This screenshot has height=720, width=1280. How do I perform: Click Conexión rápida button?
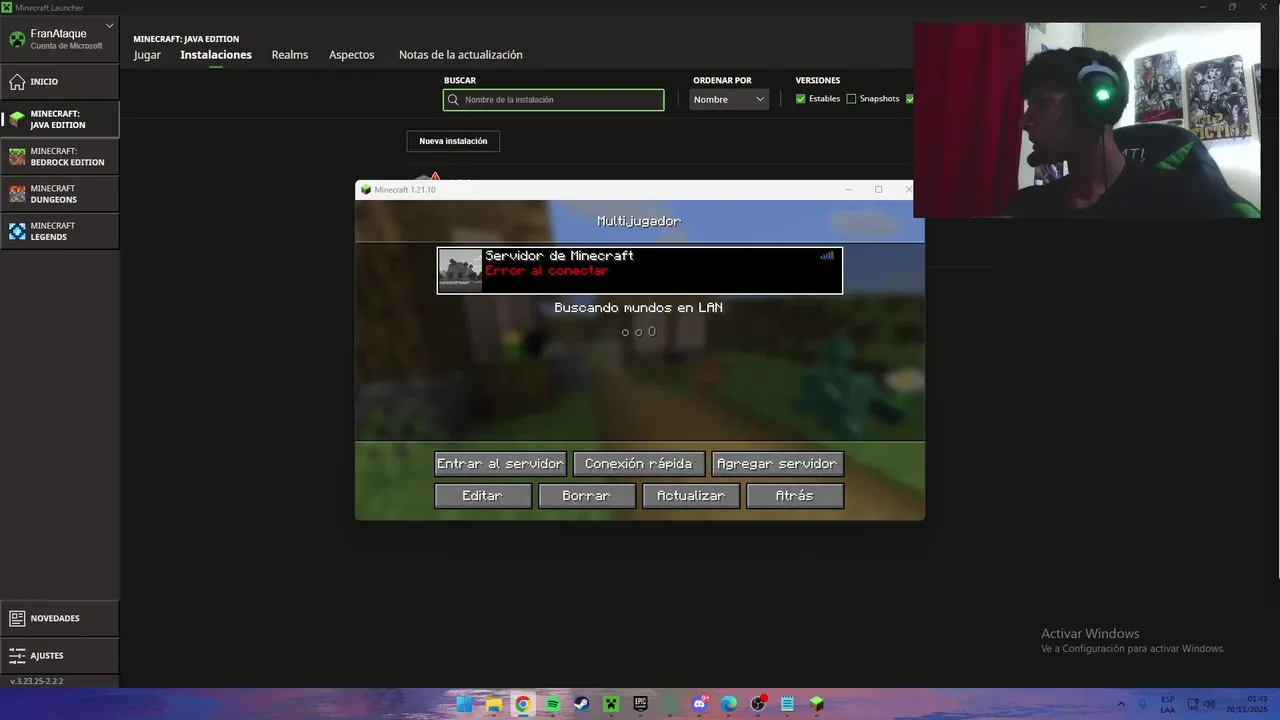(x=638, y=464)
